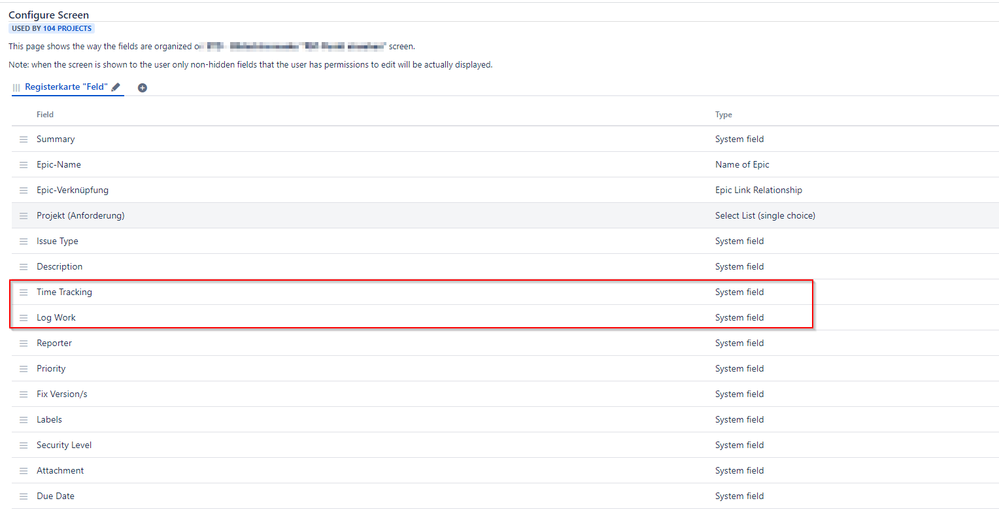Click System field type in Due Date row
This screenshot has height=513, width=999.
tap(739, 496)
